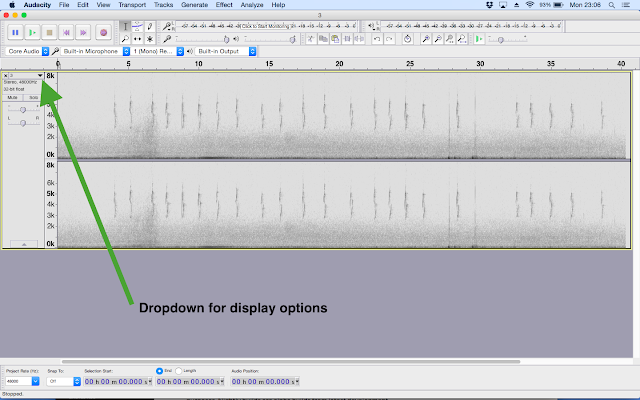Click the selection End time field
This screenshot has height=400, width=640.
[190, 381]
